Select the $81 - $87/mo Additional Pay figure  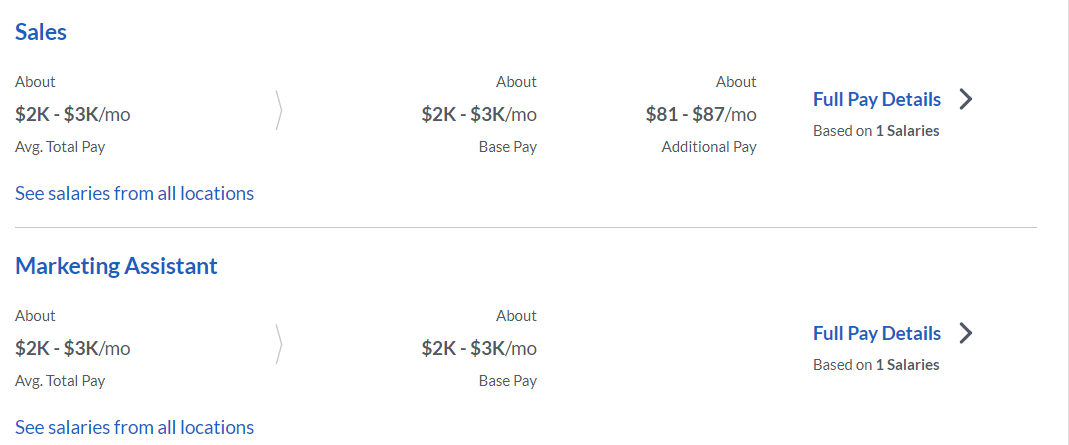(701, 114)
